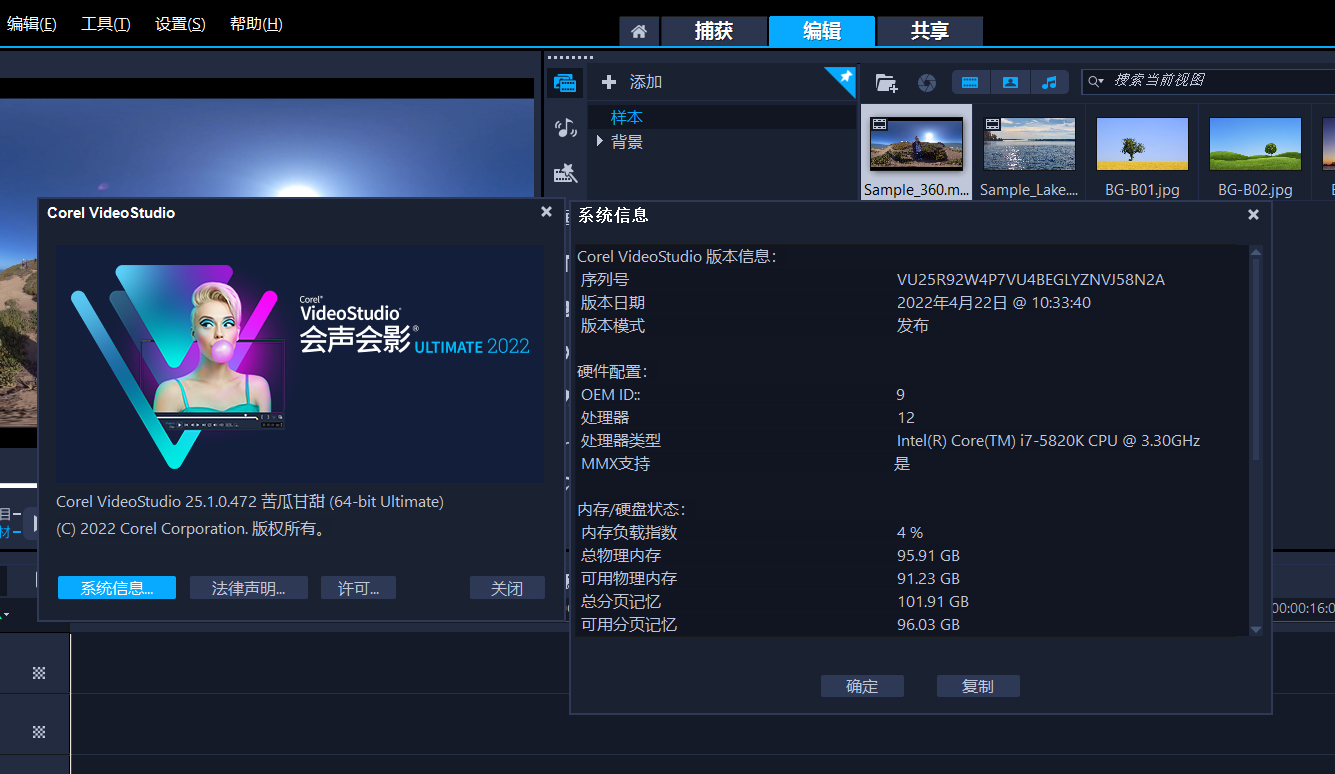Click the Corel VideoStudio 版本信息: heading
Screen dimensions: 1335x774
(677, 257)
